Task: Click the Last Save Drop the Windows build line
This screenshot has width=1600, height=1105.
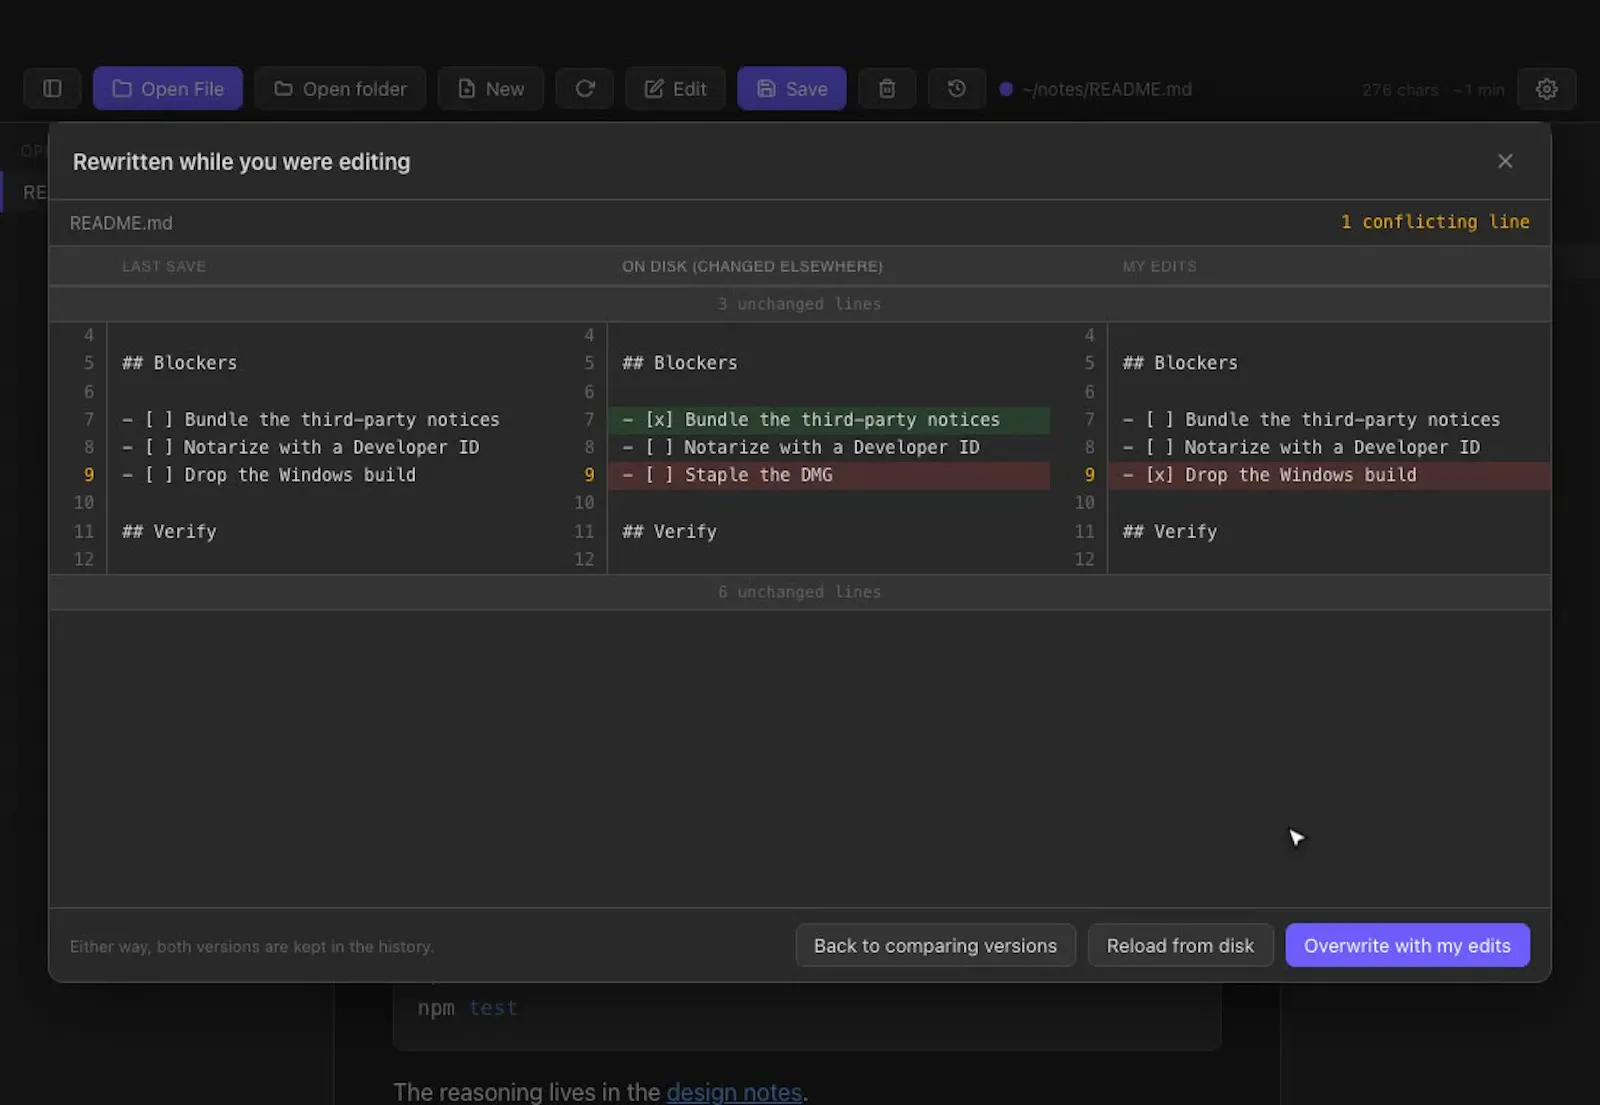Action: click(269, 475)
